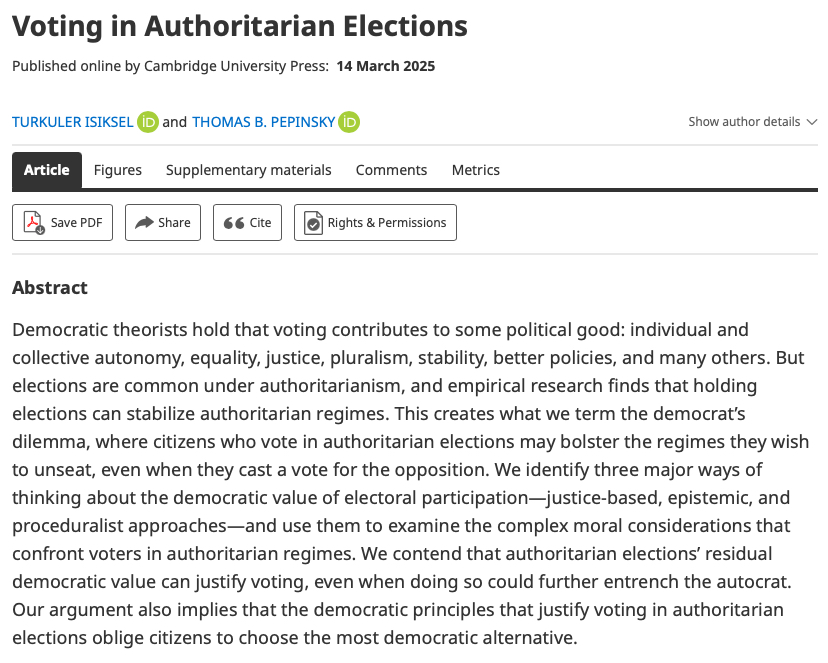View the Metrics tab
828x663 pixels.
coord(476,170)
